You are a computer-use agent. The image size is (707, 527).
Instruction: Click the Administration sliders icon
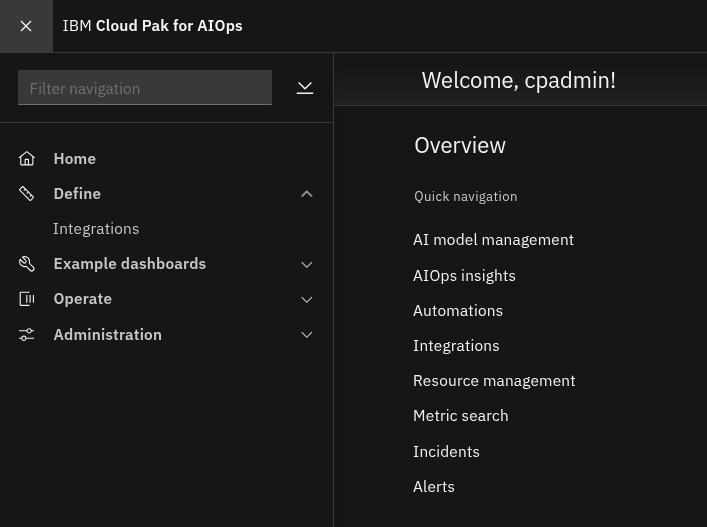[27, 335]
